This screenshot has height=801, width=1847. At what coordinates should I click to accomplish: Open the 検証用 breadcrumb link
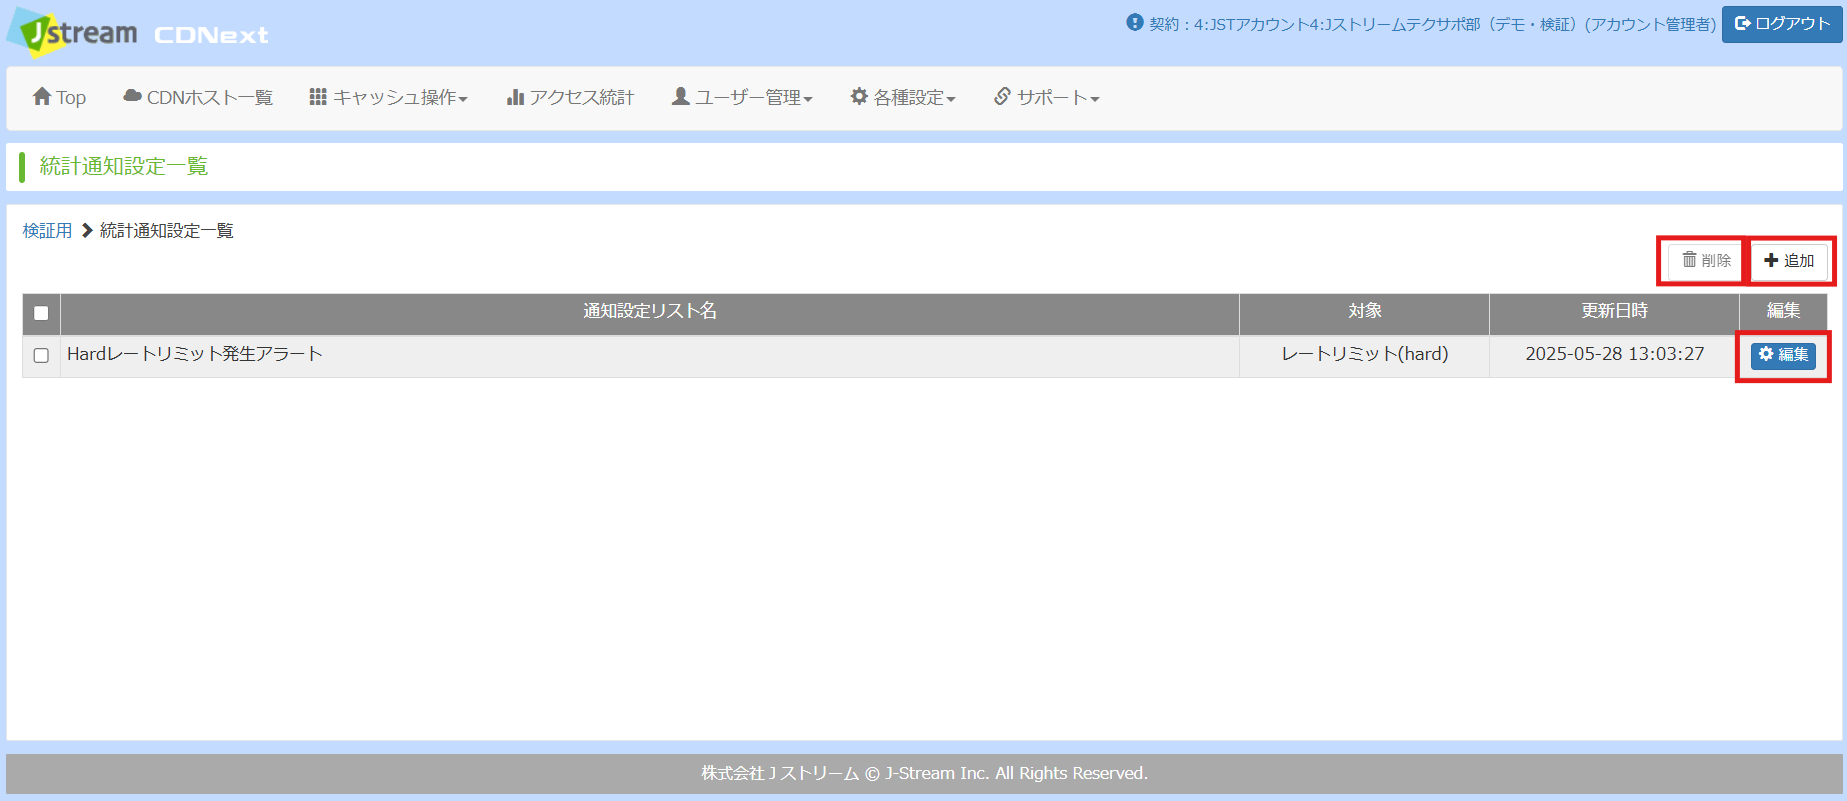click(x=48, y=231)
